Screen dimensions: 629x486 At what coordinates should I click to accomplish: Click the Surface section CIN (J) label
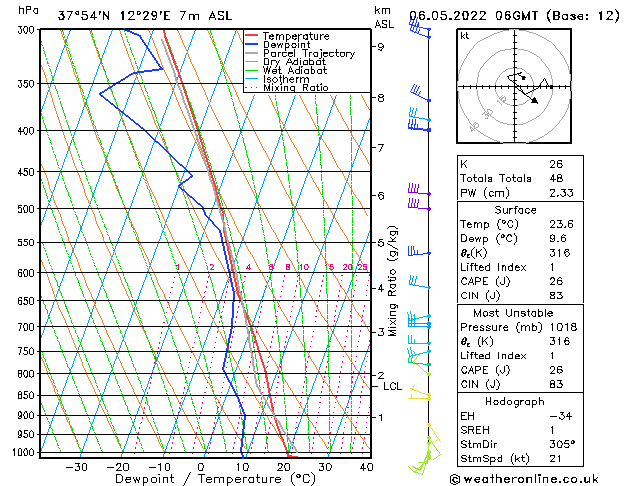click(x=480, y=296)
